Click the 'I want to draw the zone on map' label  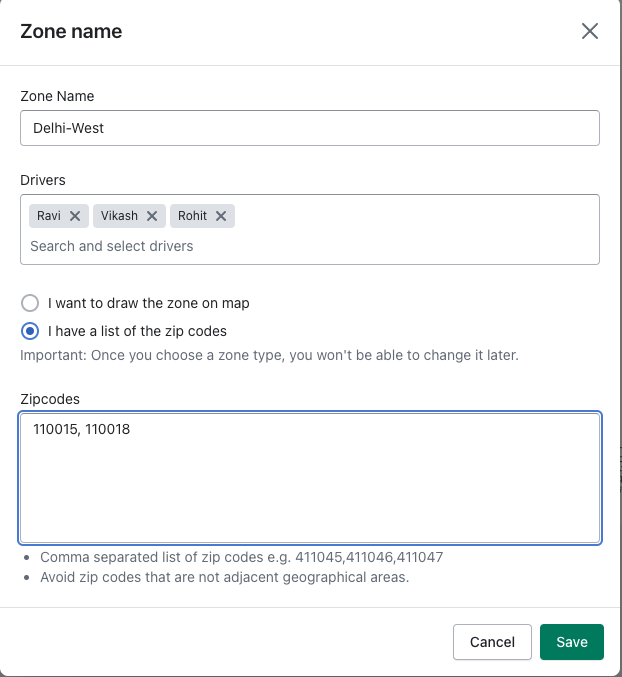[148, 303]
